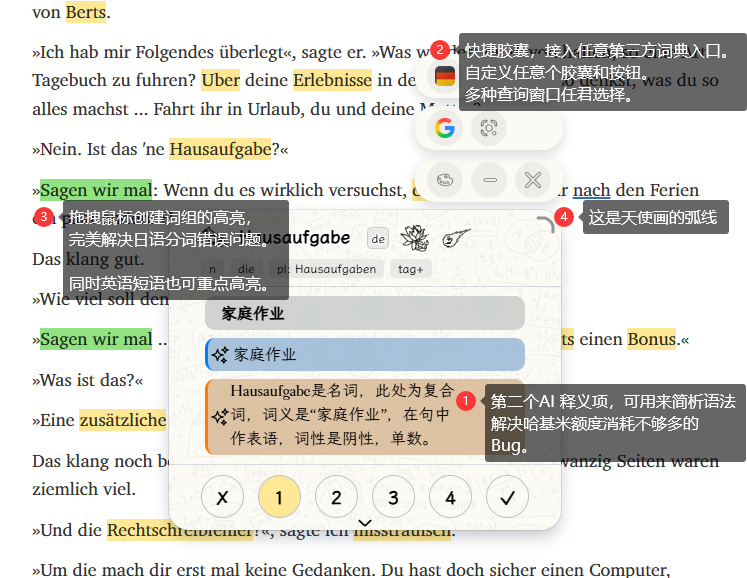747x578 pixels.
Task: Click the screen capture scan icon
Action: pyautogui.click(x=489, y=128)
